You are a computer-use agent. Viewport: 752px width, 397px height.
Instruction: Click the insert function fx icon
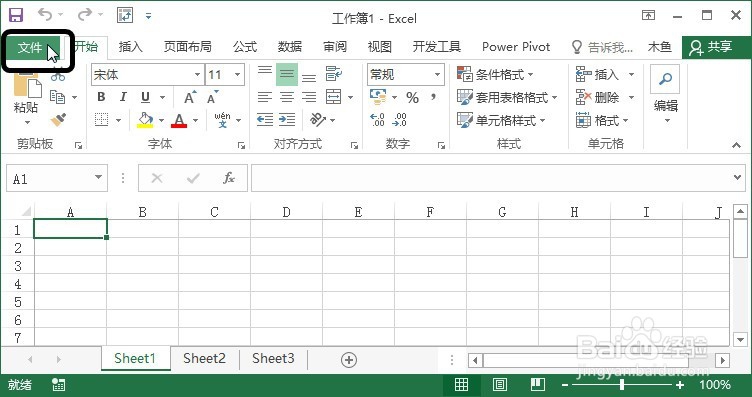coord(229,178)
